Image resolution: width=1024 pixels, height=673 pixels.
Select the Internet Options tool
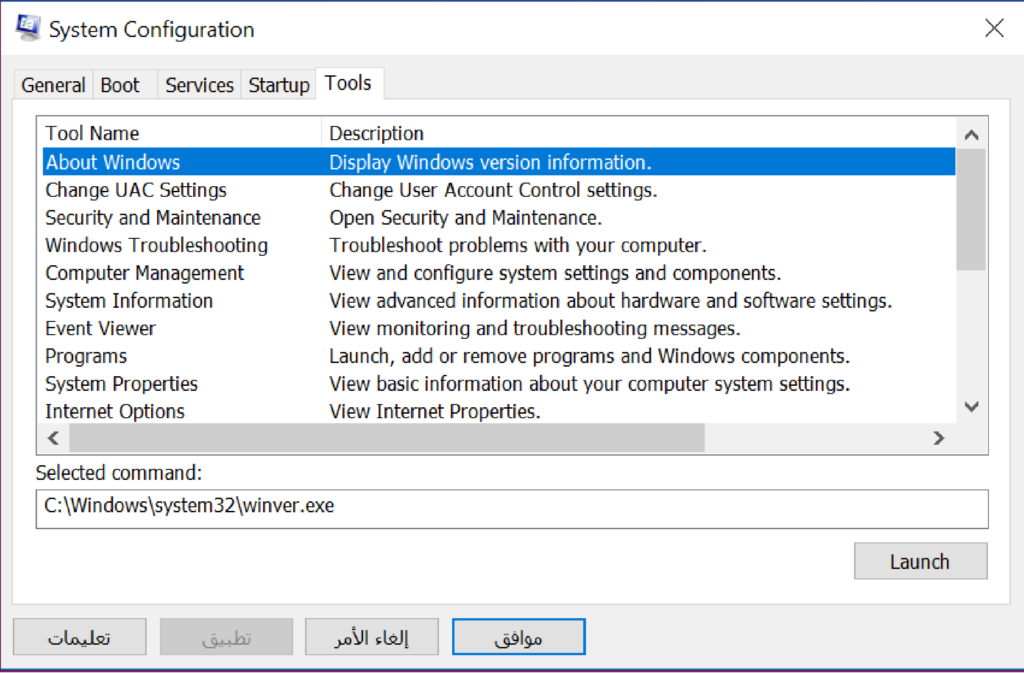pyautogui.click(x=499, y=411)
